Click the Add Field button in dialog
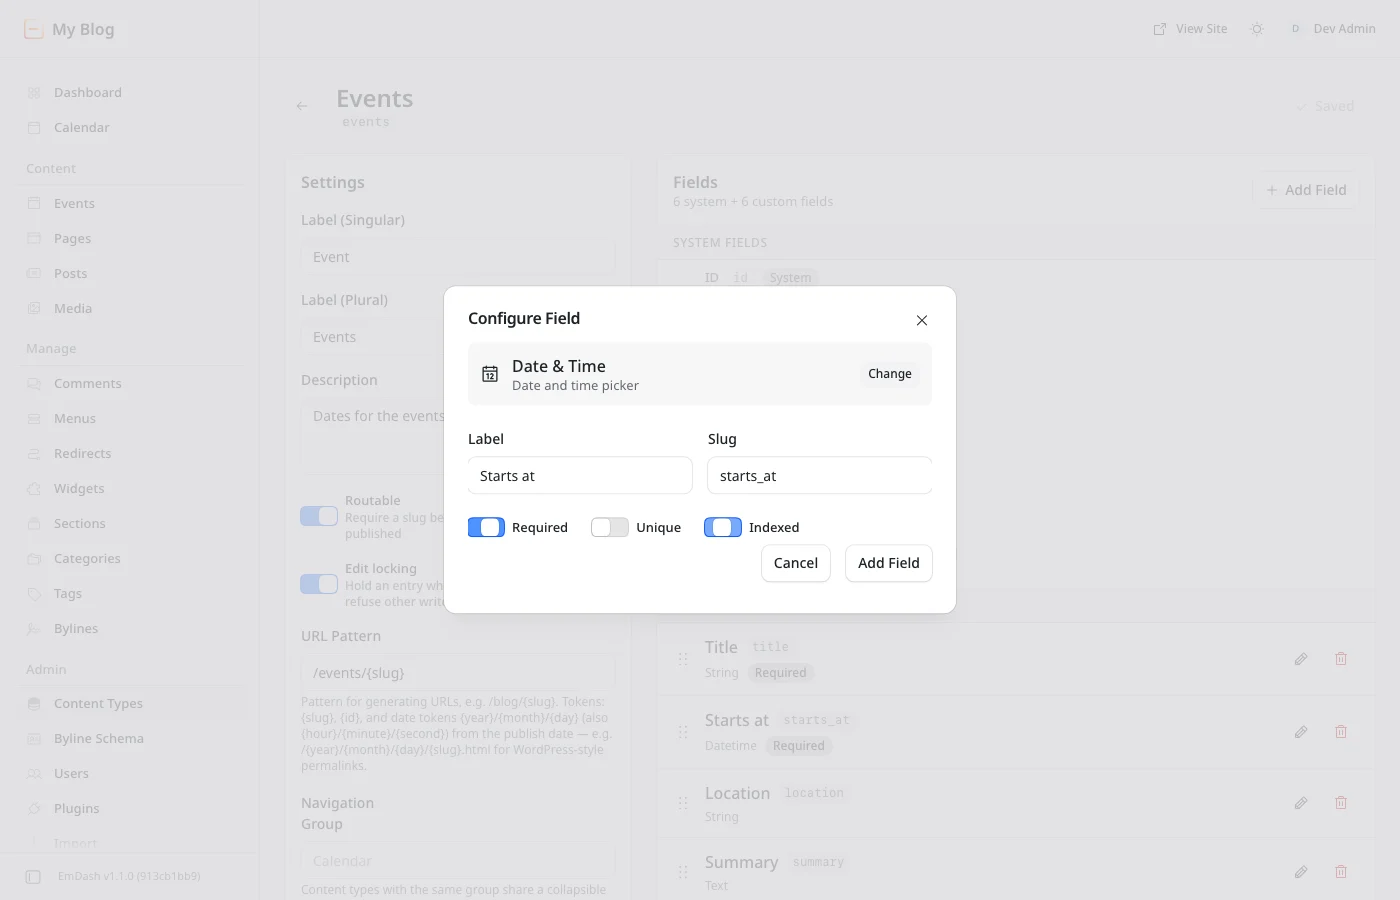Image resolution: width=1400 pixels, height=900 pixels. coord(889,563)
